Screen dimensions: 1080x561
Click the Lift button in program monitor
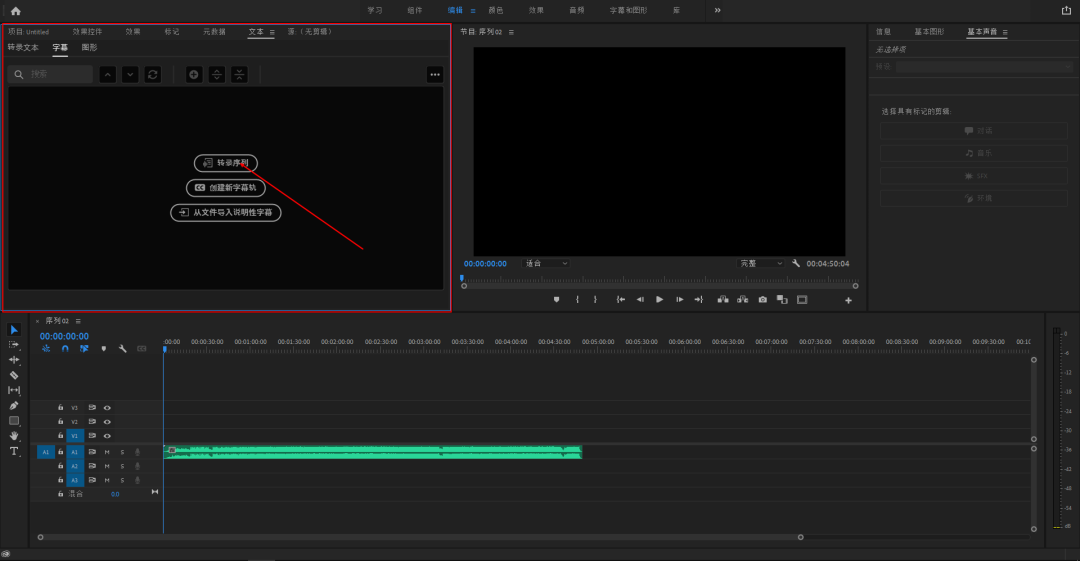pyautogui.click(x=723, y=300)
